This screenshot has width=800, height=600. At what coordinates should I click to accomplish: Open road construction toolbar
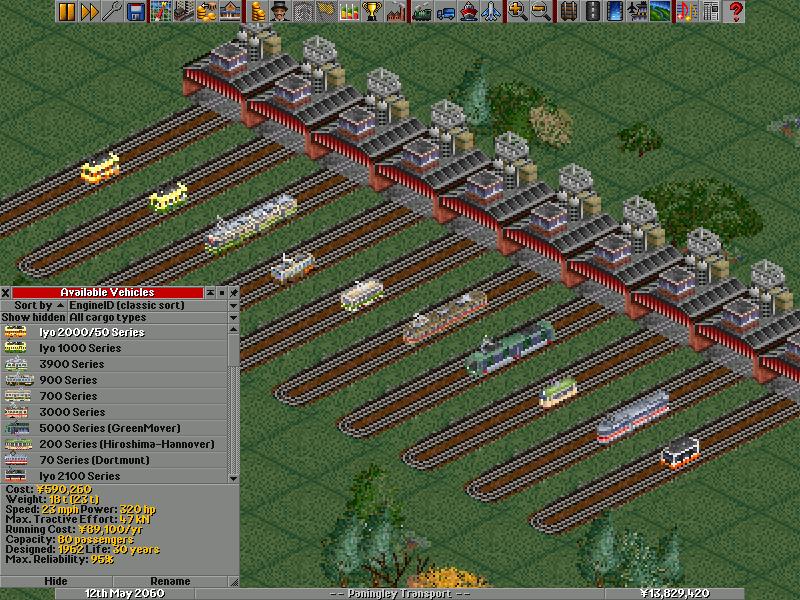[x=592, y=11]
